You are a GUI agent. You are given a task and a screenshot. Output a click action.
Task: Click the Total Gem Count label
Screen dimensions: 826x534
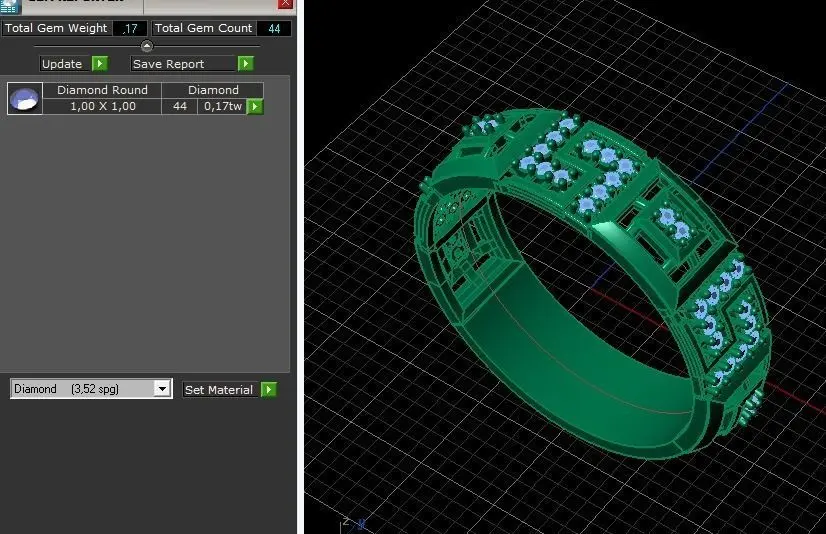click(203, 28)
